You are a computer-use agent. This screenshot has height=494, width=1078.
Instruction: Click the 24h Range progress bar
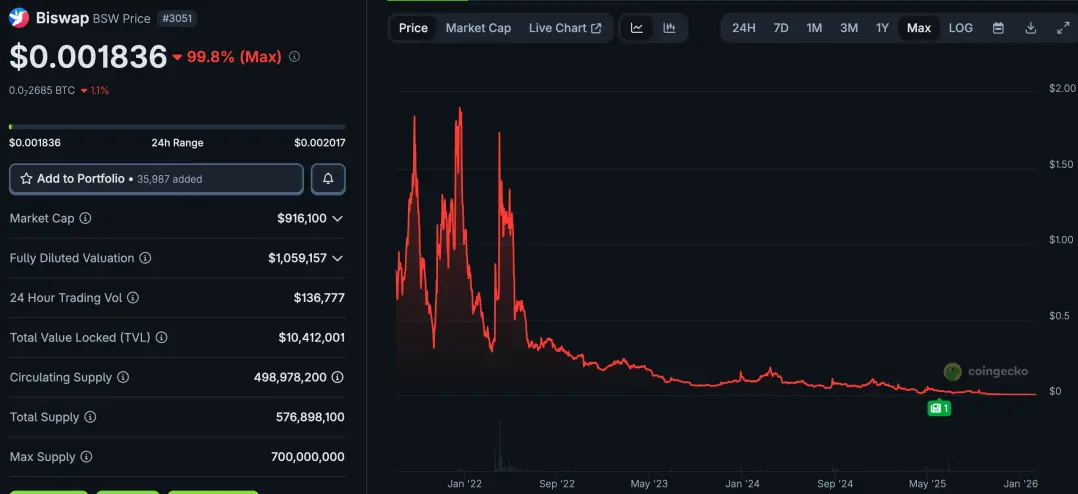click(x=177, y=127)
